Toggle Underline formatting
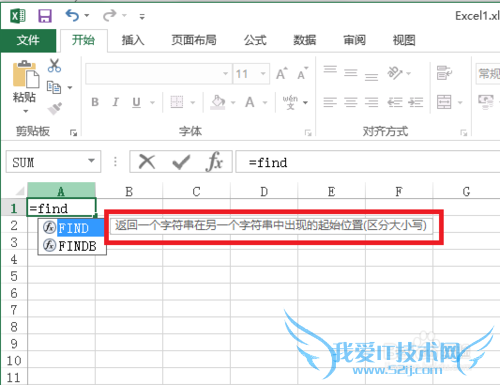500x385 pixels. [136, 102]
